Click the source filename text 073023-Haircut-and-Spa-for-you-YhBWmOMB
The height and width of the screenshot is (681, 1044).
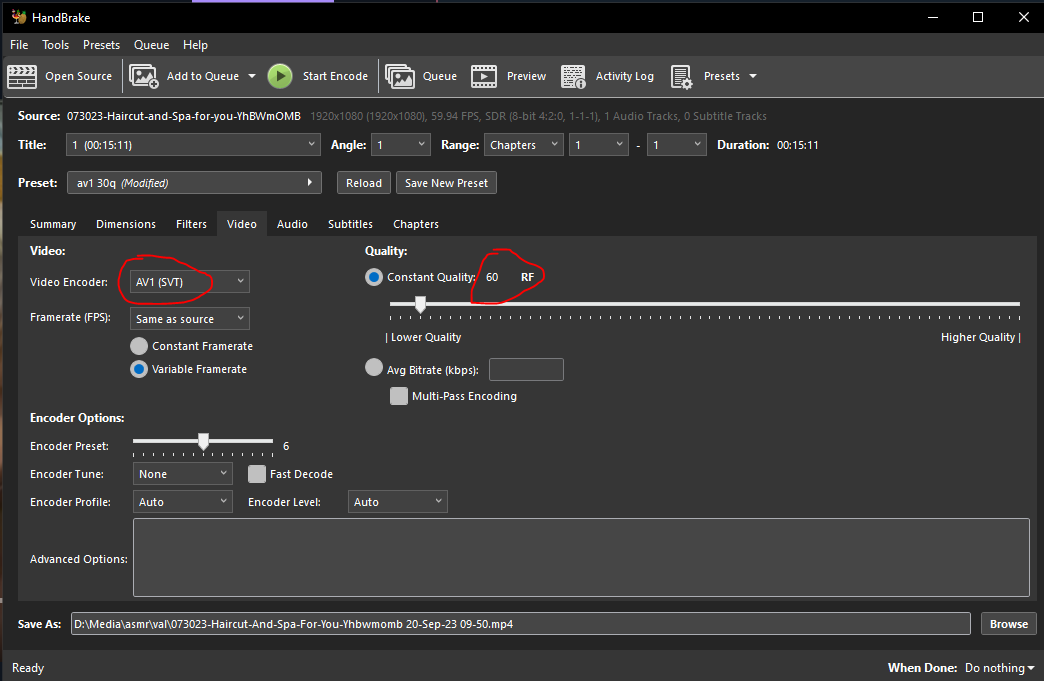(184, 116)
